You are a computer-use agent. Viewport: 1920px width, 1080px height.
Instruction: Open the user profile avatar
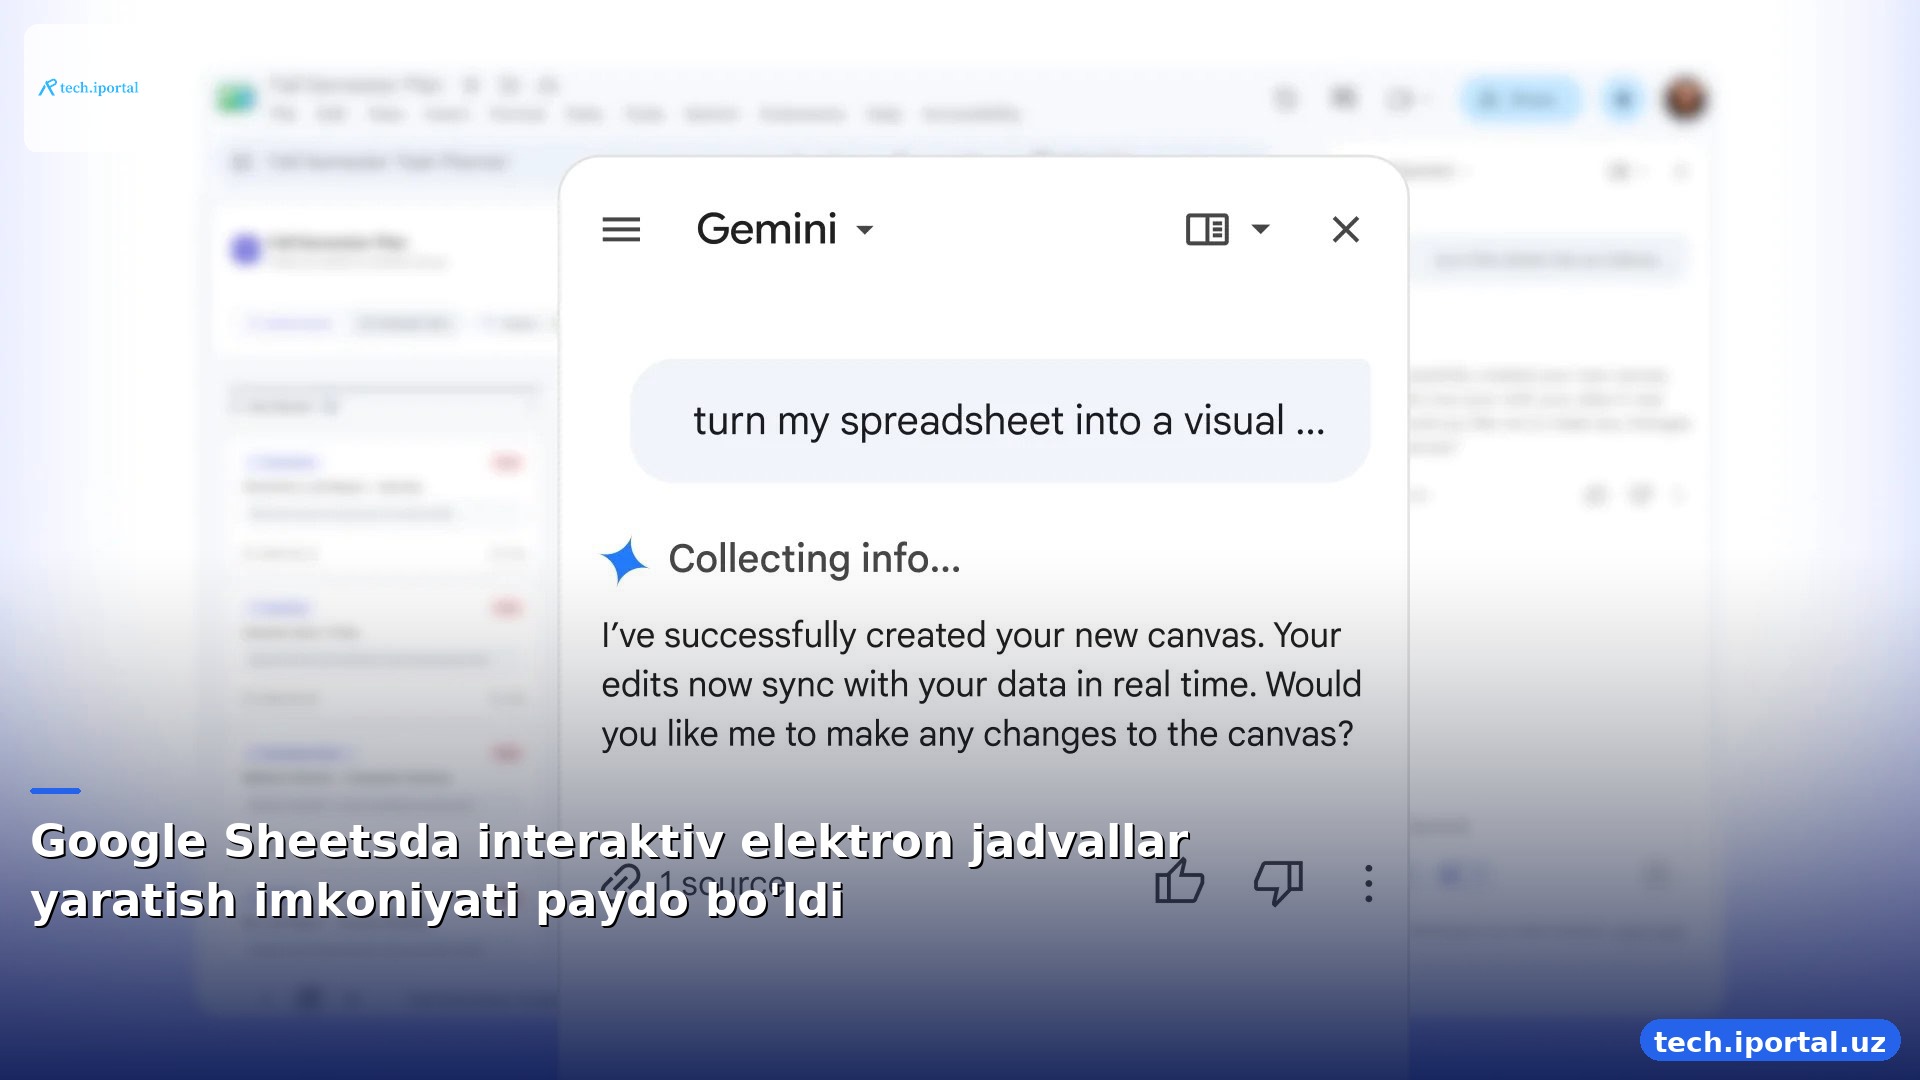click(1686, 99)
